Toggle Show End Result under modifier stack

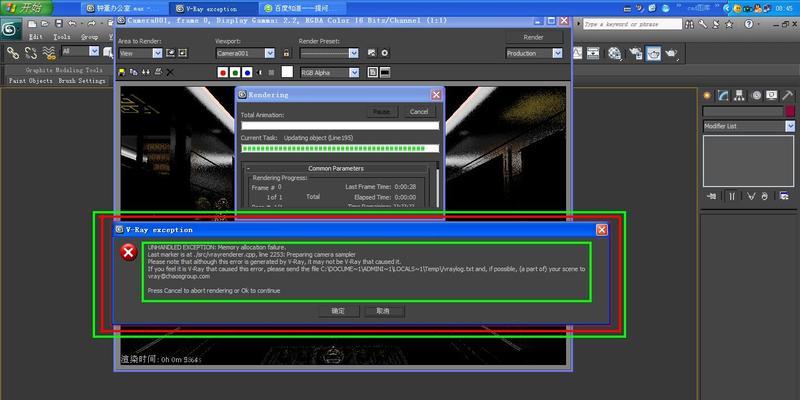pyautogui.click(x=732, y=196)
